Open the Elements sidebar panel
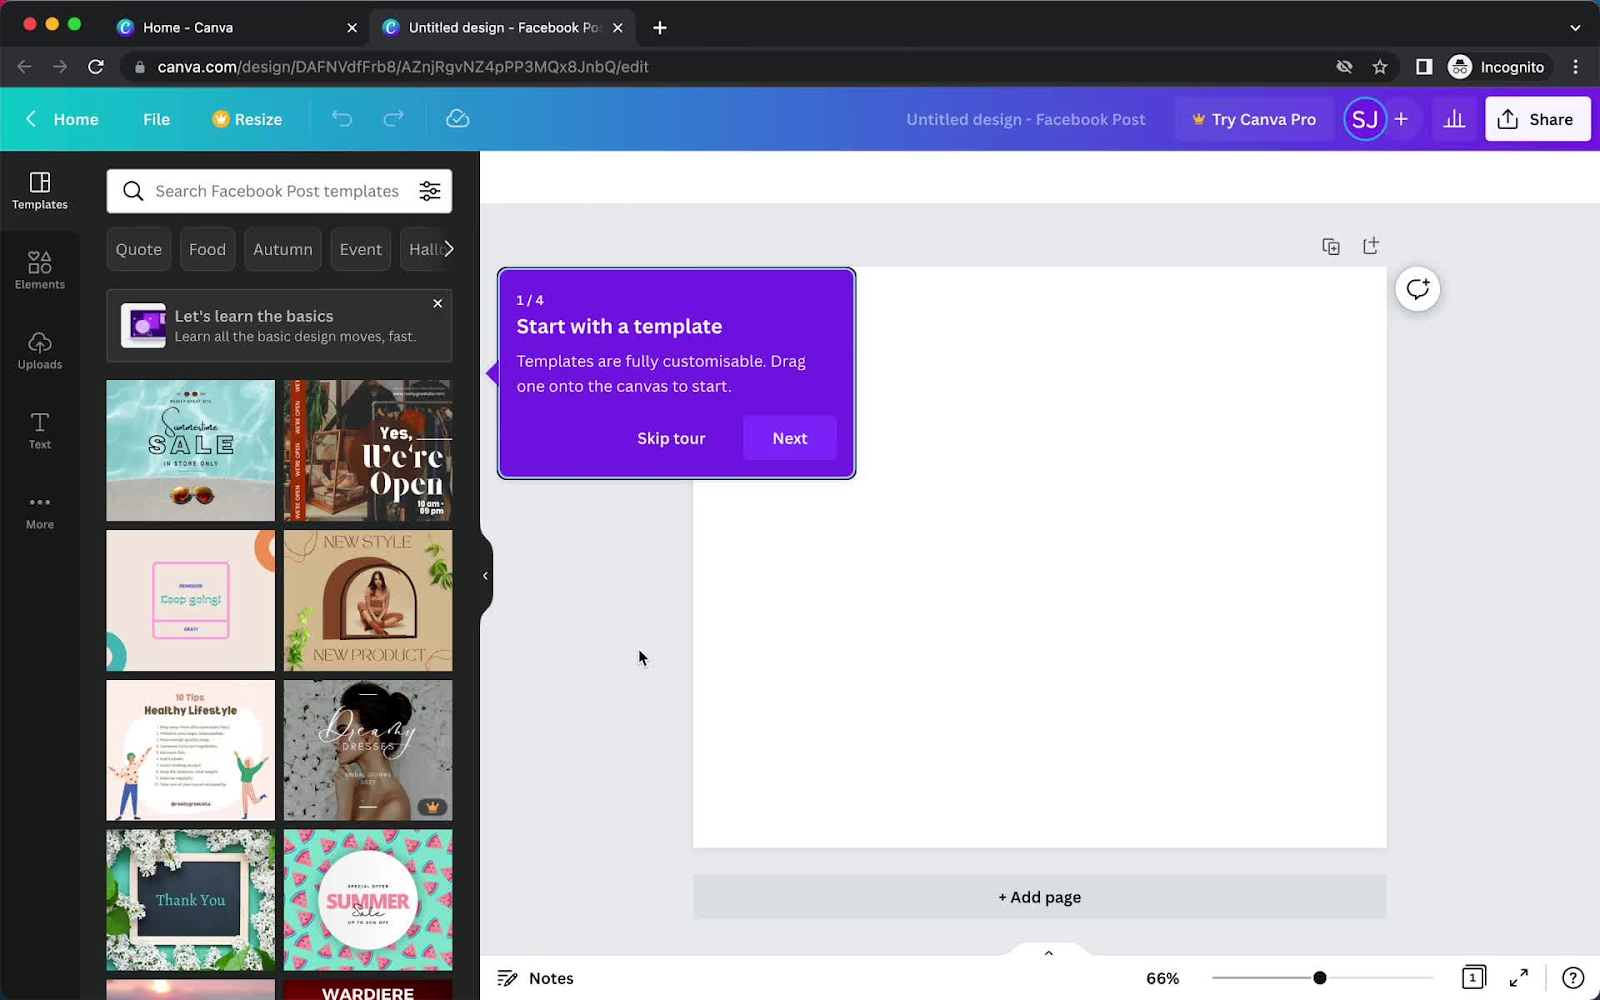This screenshot has width=1600, height=1000. [x=40, y=271]
